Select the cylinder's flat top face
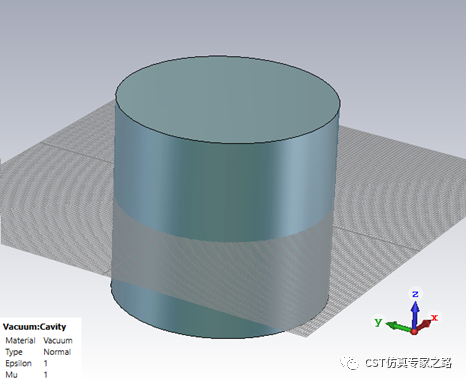 [x=228, y=99]
